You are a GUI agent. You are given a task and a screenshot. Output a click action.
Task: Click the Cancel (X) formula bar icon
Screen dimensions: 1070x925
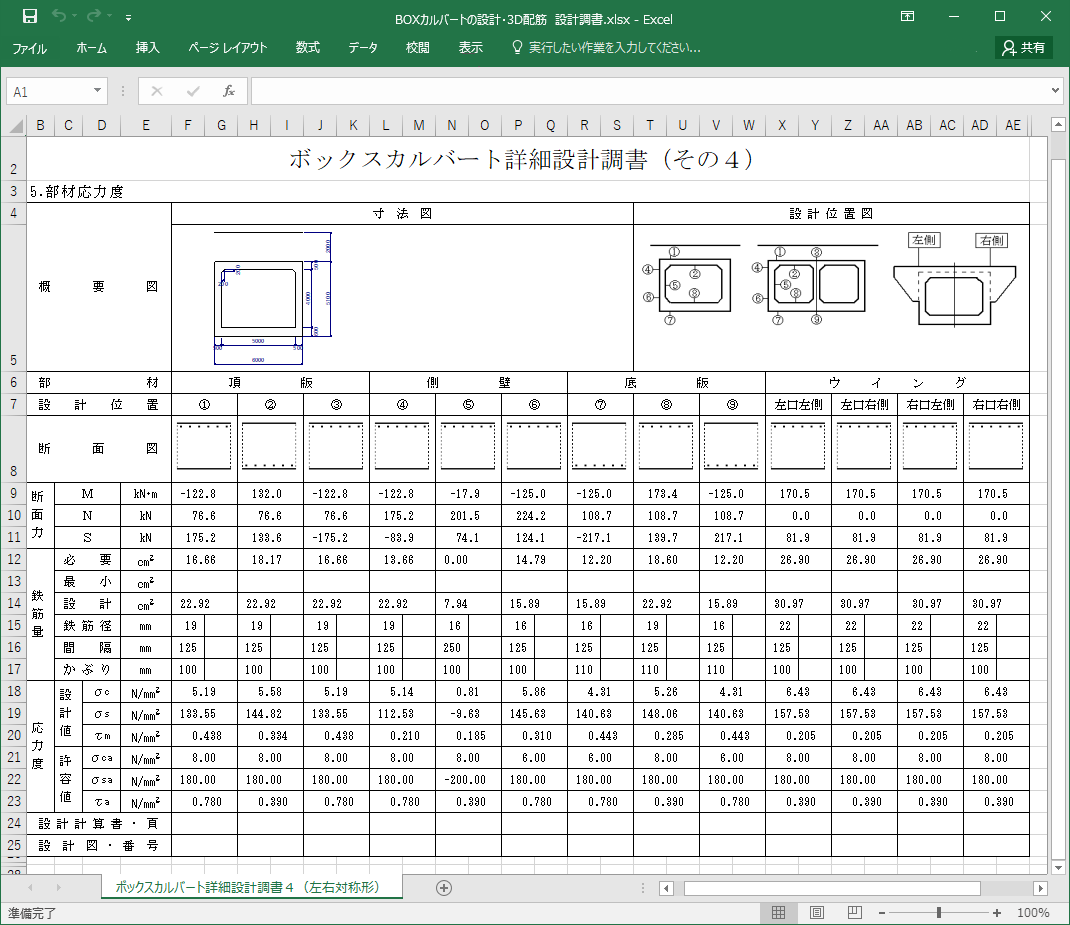pos(157,91)
